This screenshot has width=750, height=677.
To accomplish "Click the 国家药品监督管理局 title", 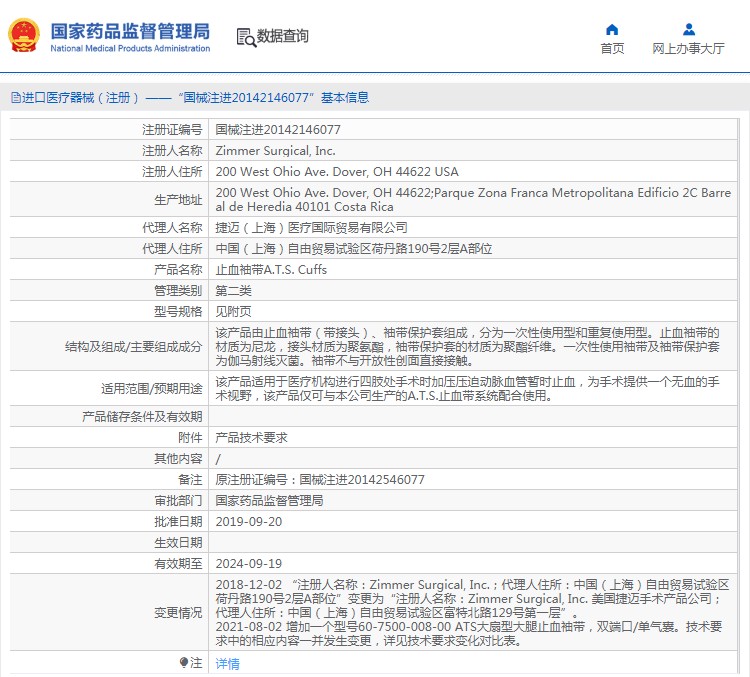I will [130, 32].
